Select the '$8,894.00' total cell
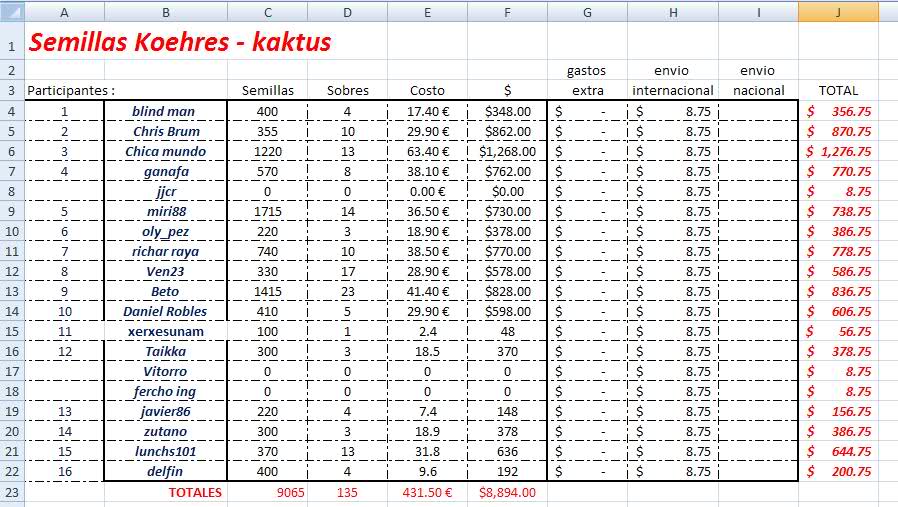The width and height of the screenshot is (898, 507). coord(507,492)
